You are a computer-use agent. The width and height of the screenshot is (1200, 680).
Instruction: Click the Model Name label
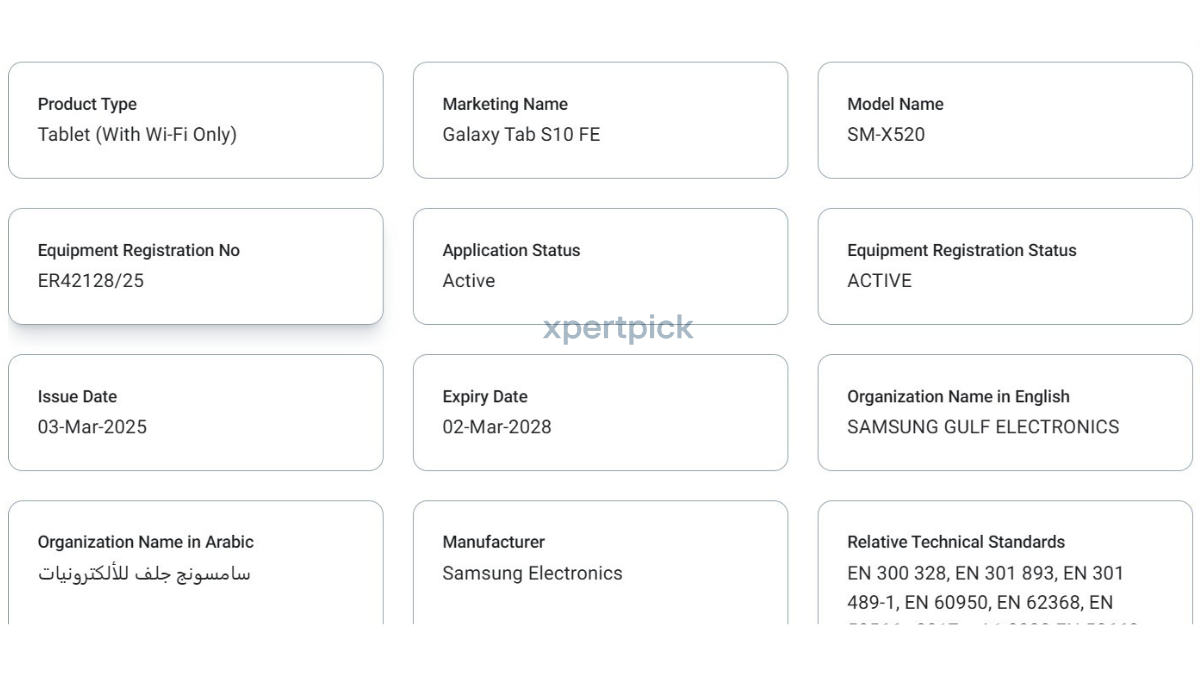coord(895,104)
